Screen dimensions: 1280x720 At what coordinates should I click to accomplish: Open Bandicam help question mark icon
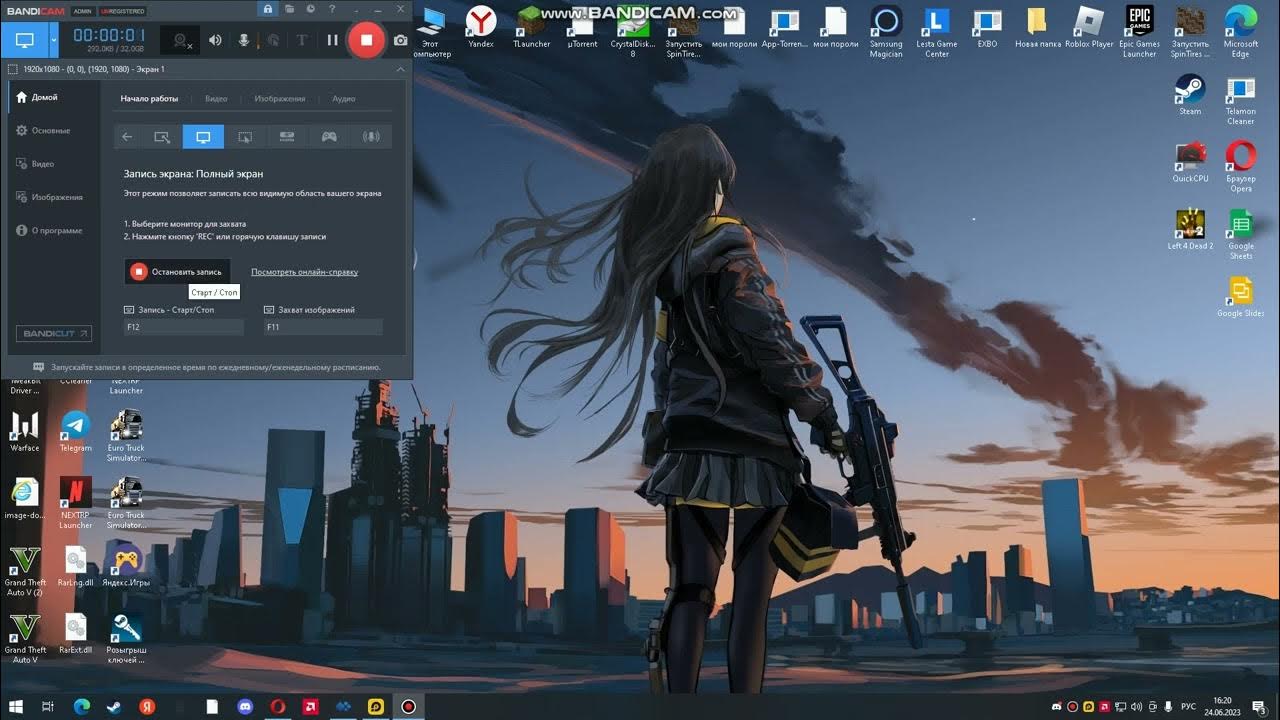pyautogui.click(x=331, y=9)
